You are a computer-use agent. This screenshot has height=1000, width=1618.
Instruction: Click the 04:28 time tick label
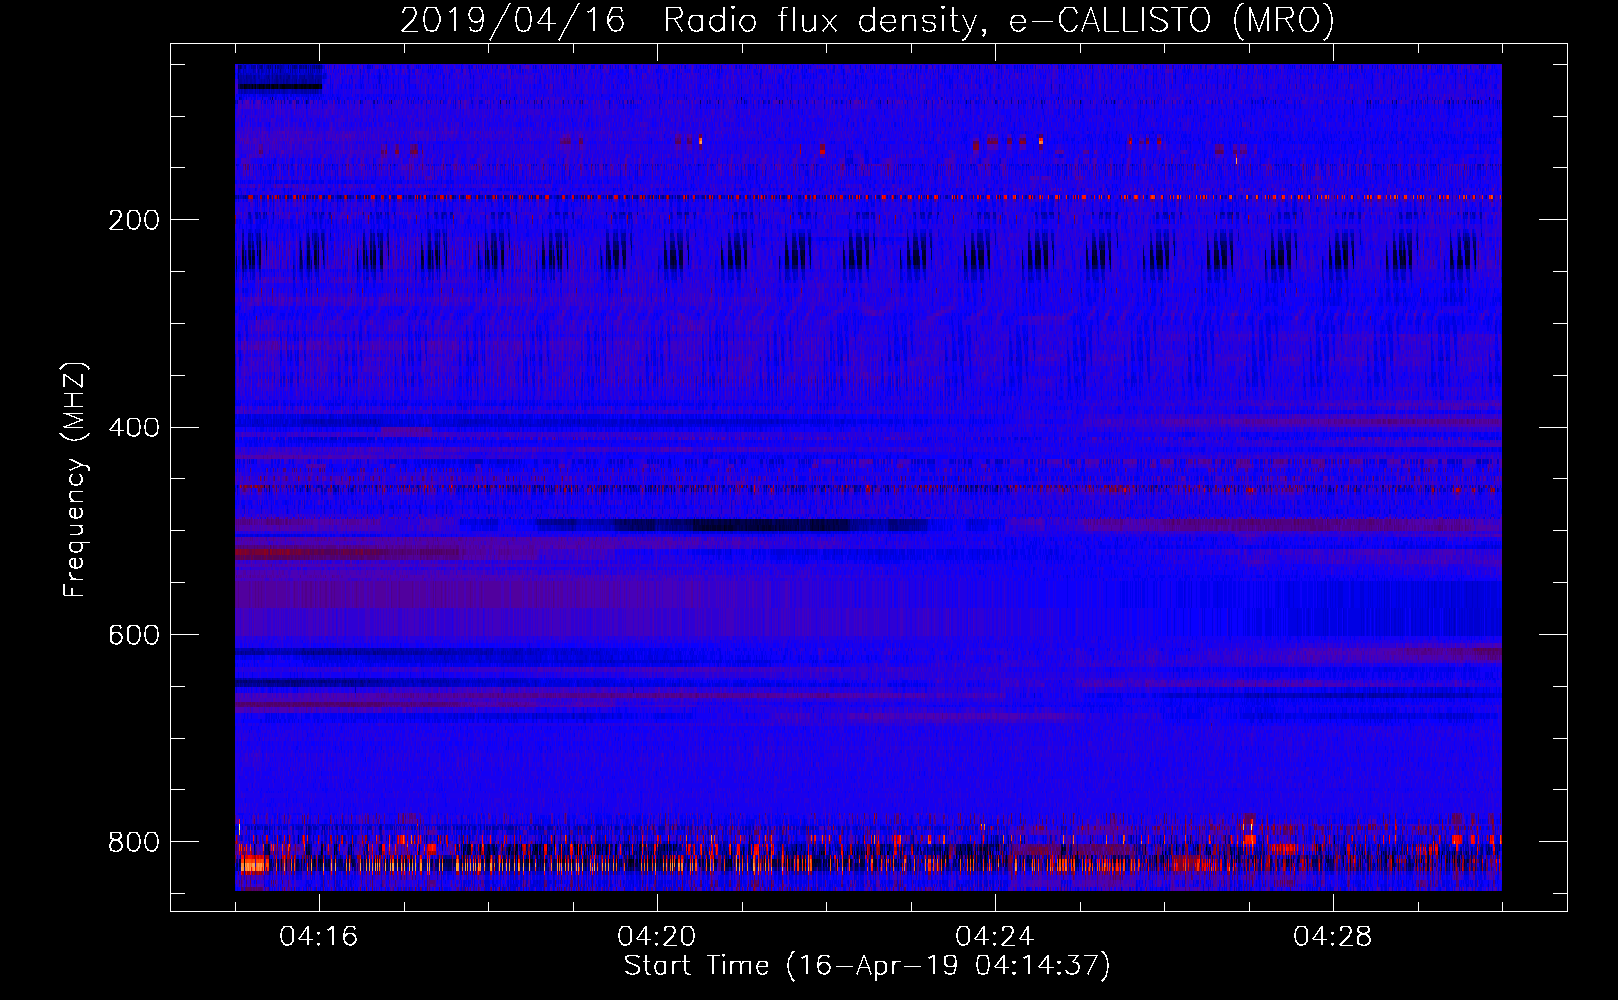1333,937
